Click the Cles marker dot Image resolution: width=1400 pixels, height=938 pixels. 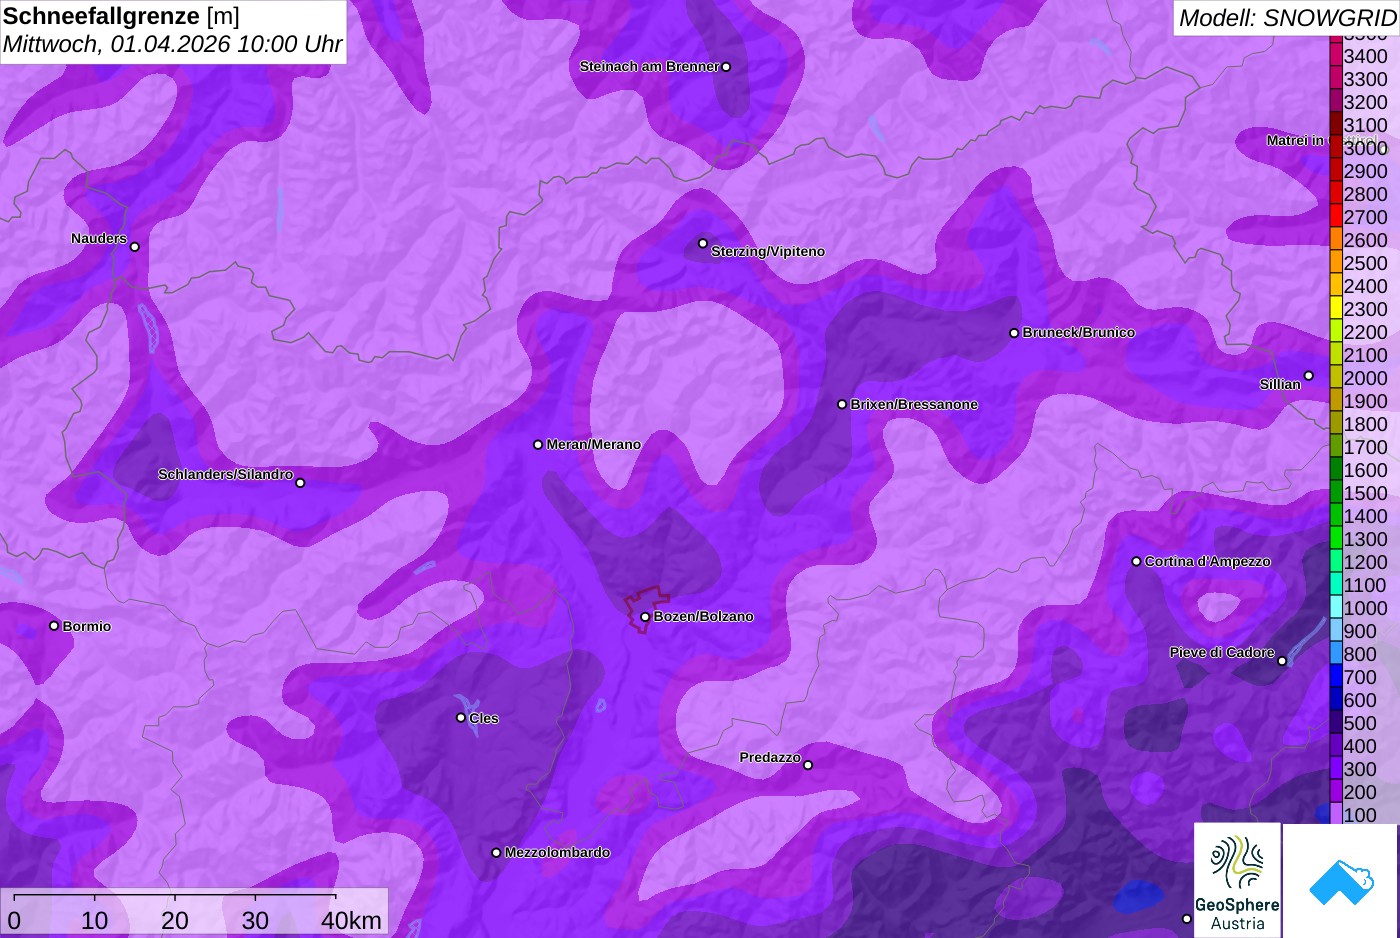pos(461,718)
